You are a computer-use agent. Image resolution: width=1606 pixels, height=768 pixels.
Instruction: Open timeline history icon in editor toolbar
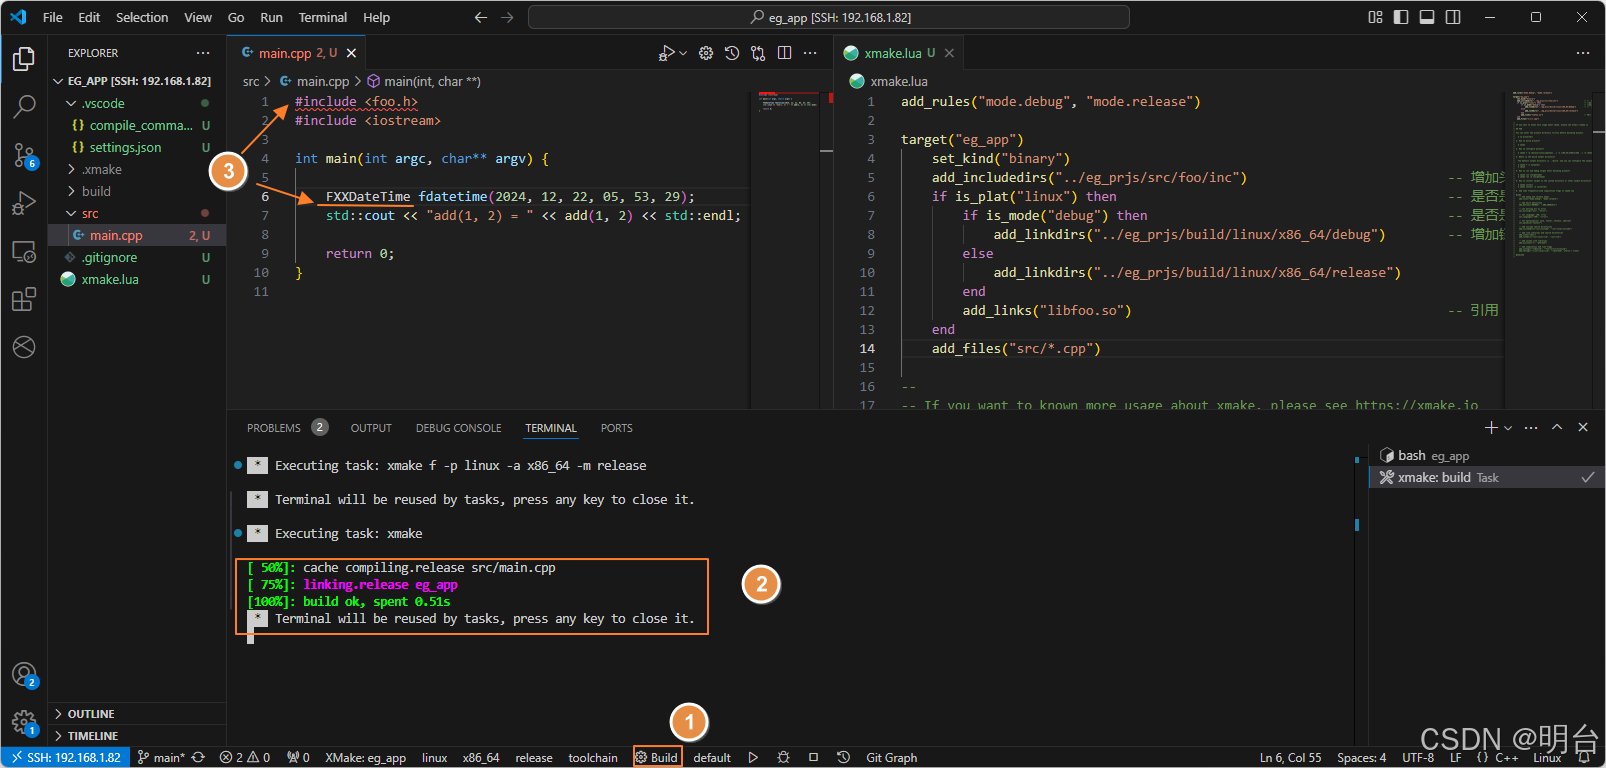tap(732, 53)
